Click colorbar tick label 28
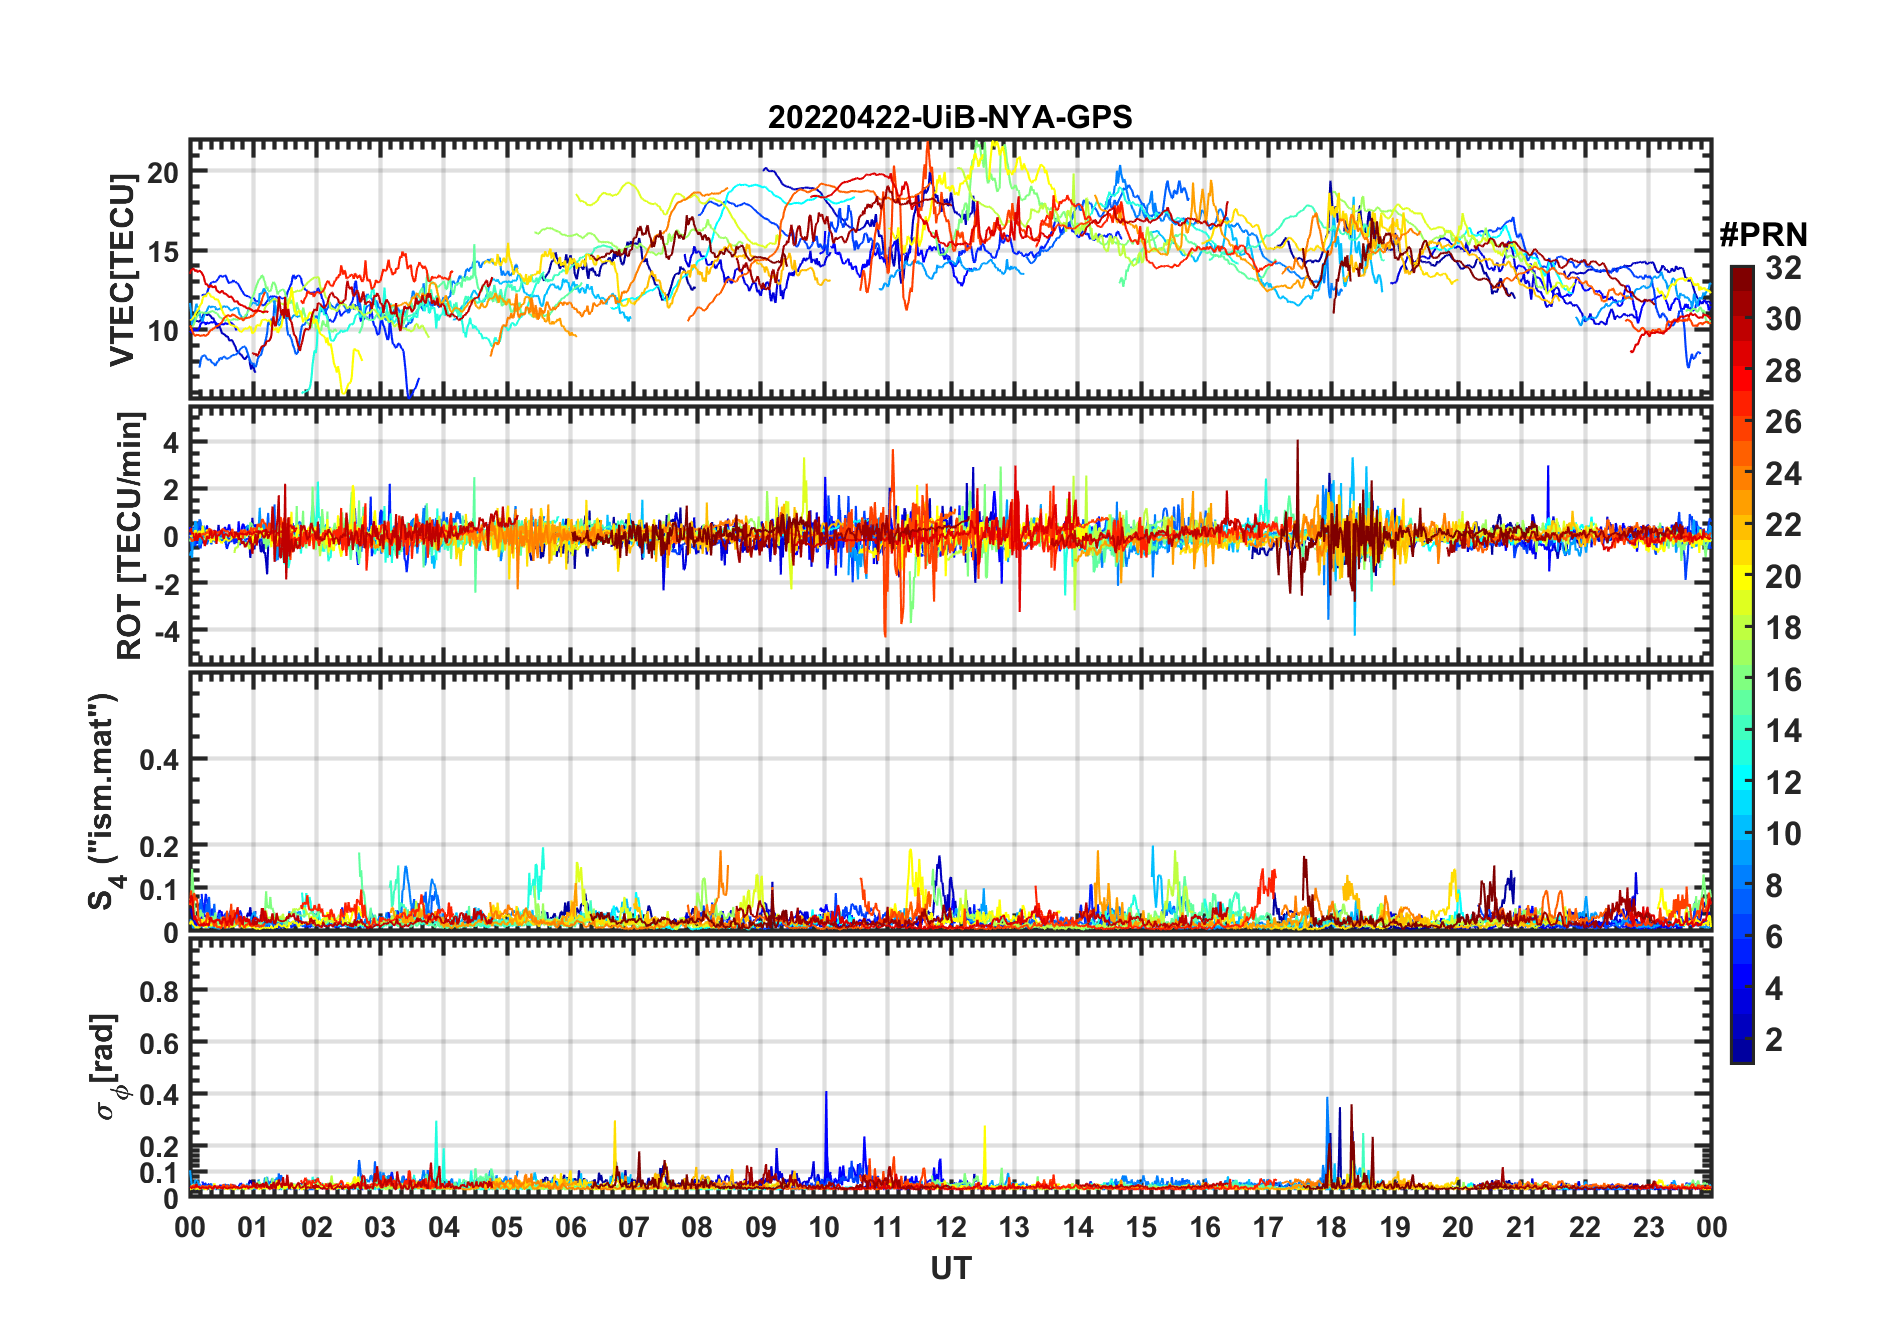The width and height of the screenshot is (1902, 1330). [x=1783, y=371]
